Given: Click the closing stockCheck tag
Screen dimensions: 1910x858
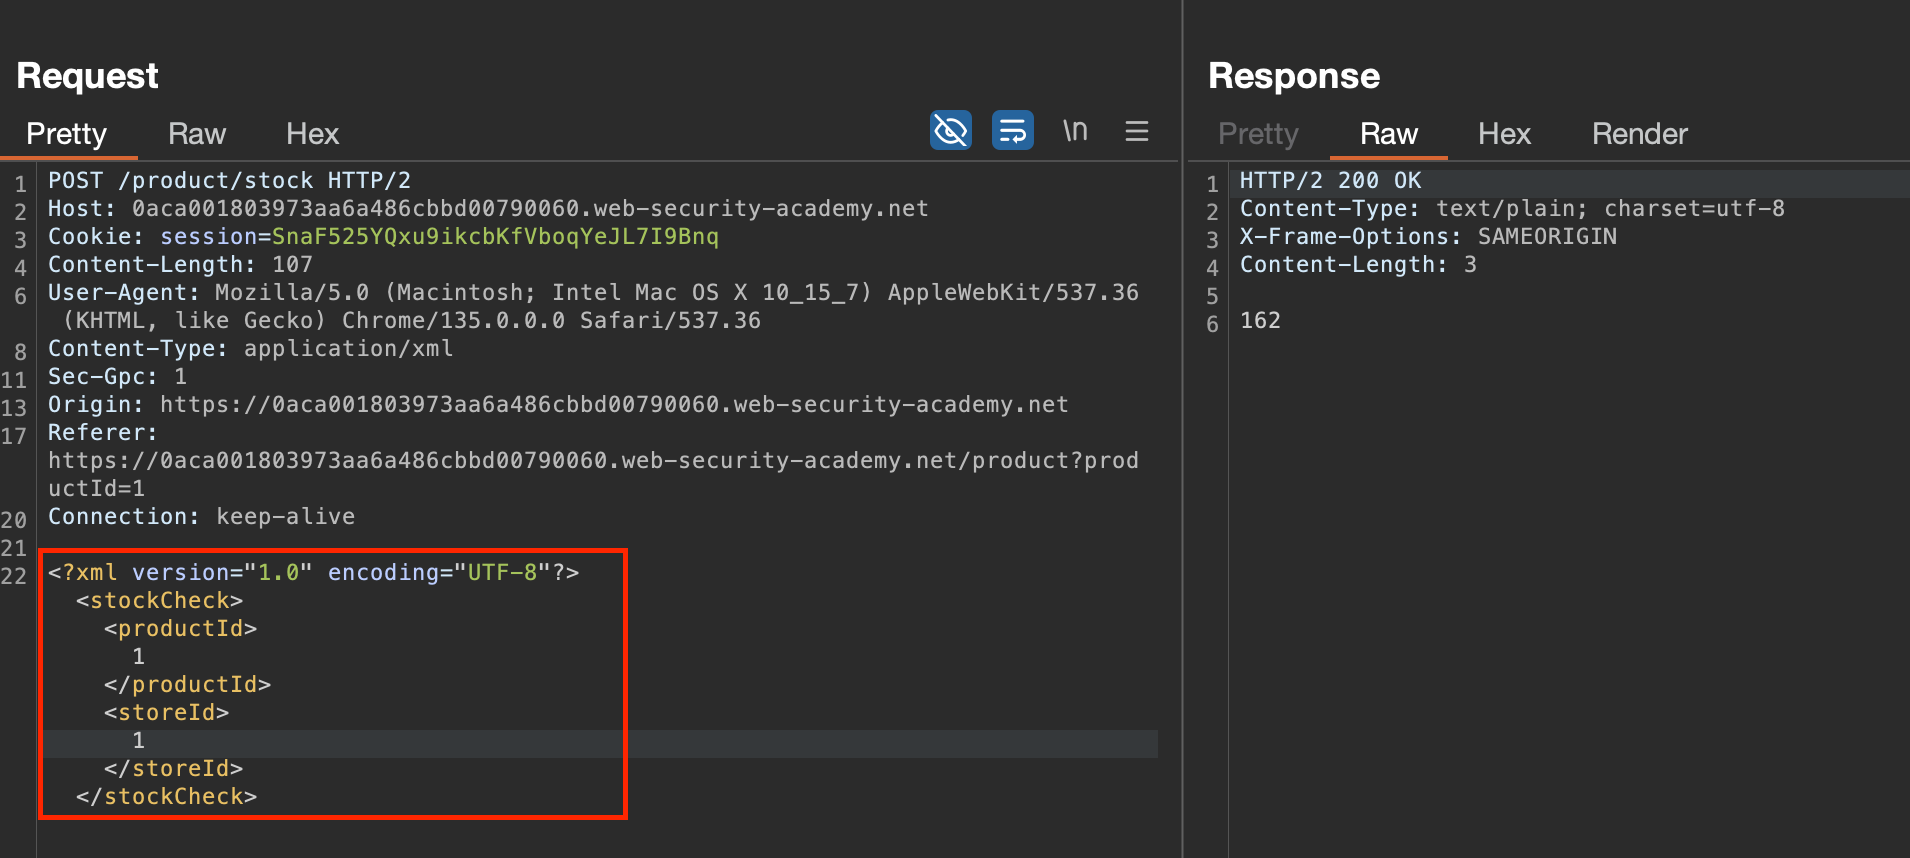Looking at the screenshot, I should point(166,797).
